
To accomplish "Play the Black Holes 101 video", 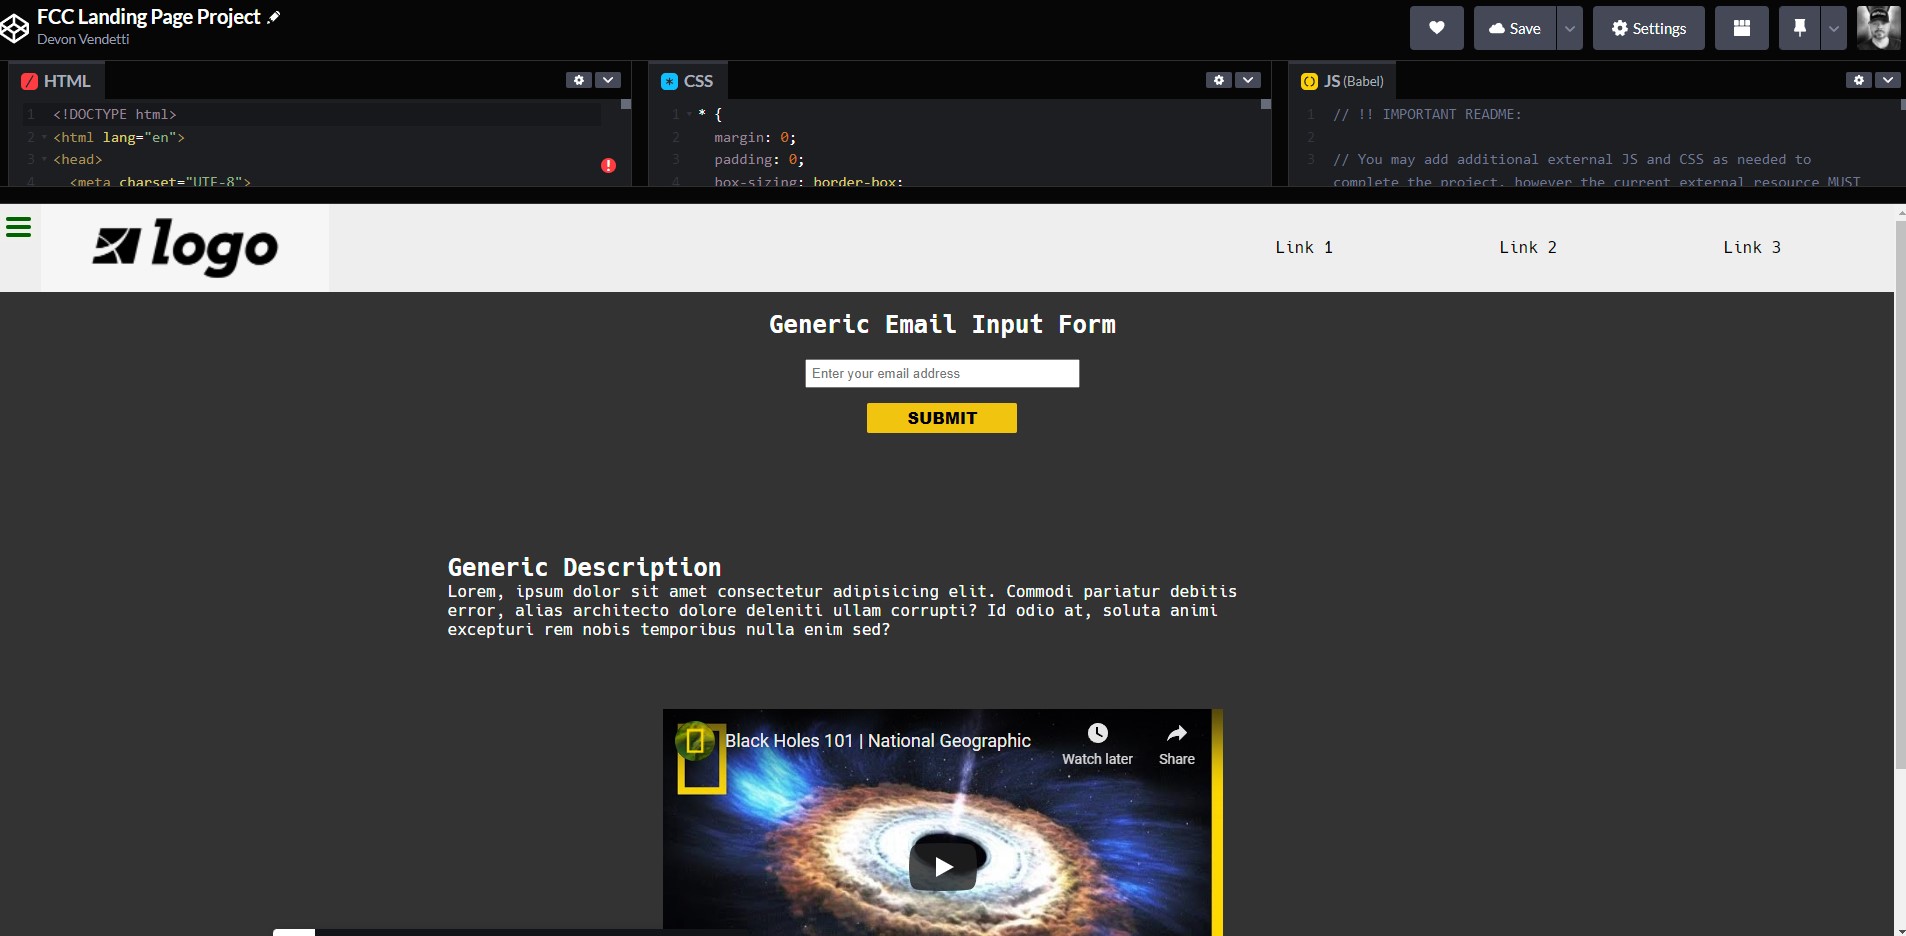I will [x=942, y=866].
